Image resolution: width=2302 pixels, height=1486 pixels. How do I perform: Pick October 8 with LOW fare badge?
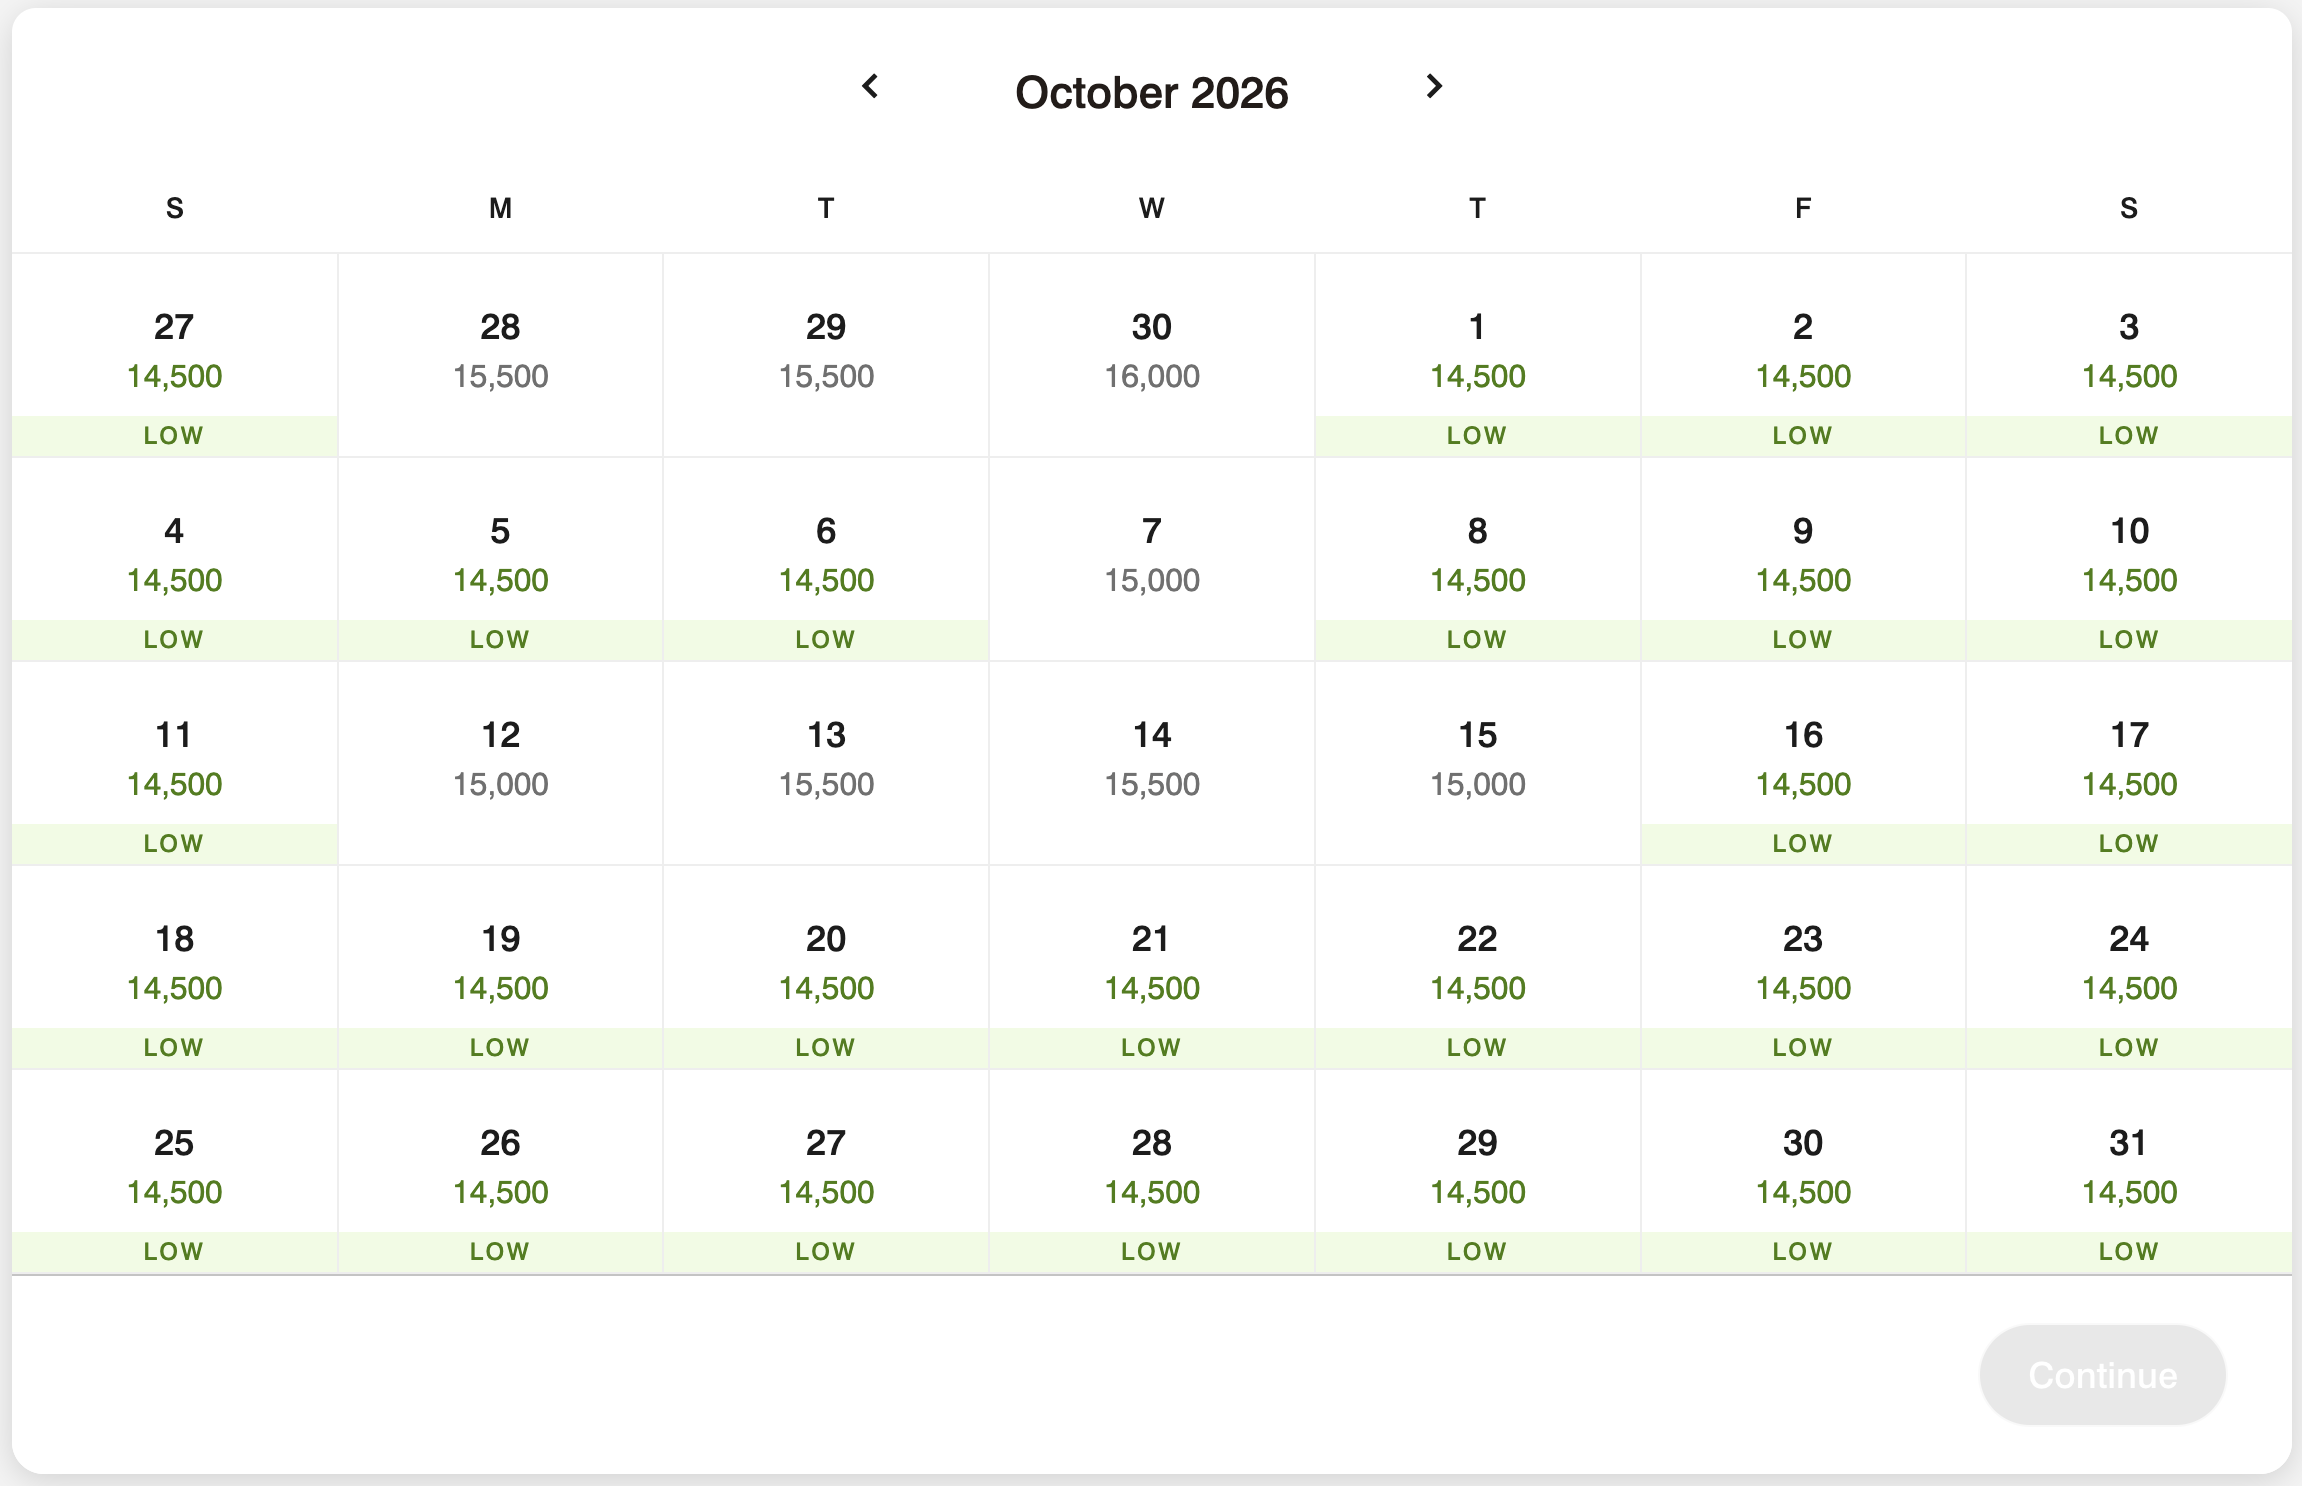coord(1476,555)
